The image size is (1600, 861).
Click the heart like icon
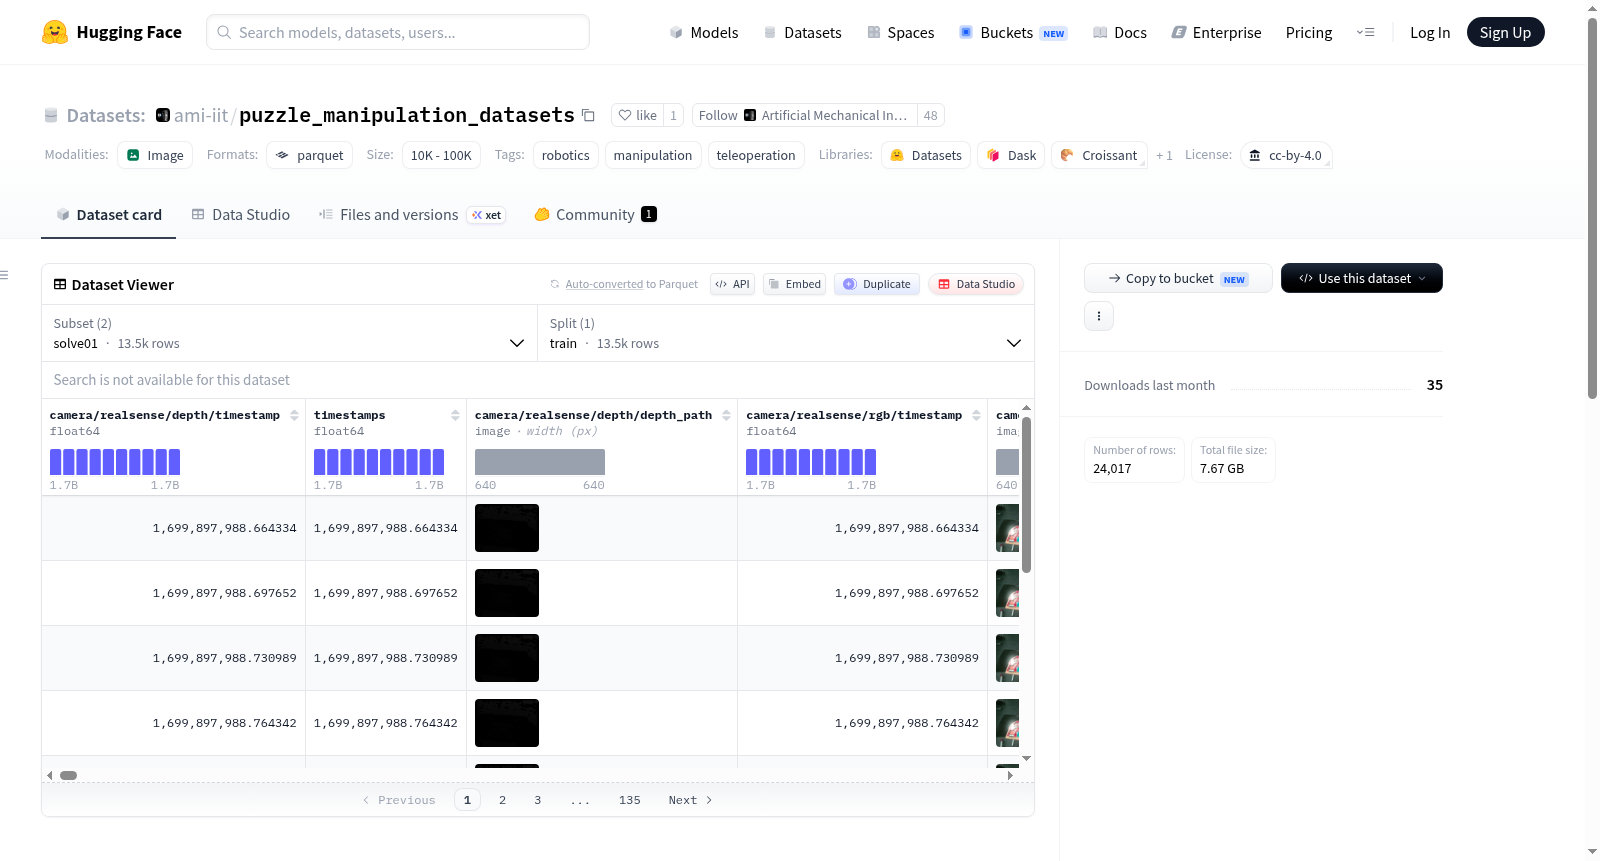click(625, 115)
